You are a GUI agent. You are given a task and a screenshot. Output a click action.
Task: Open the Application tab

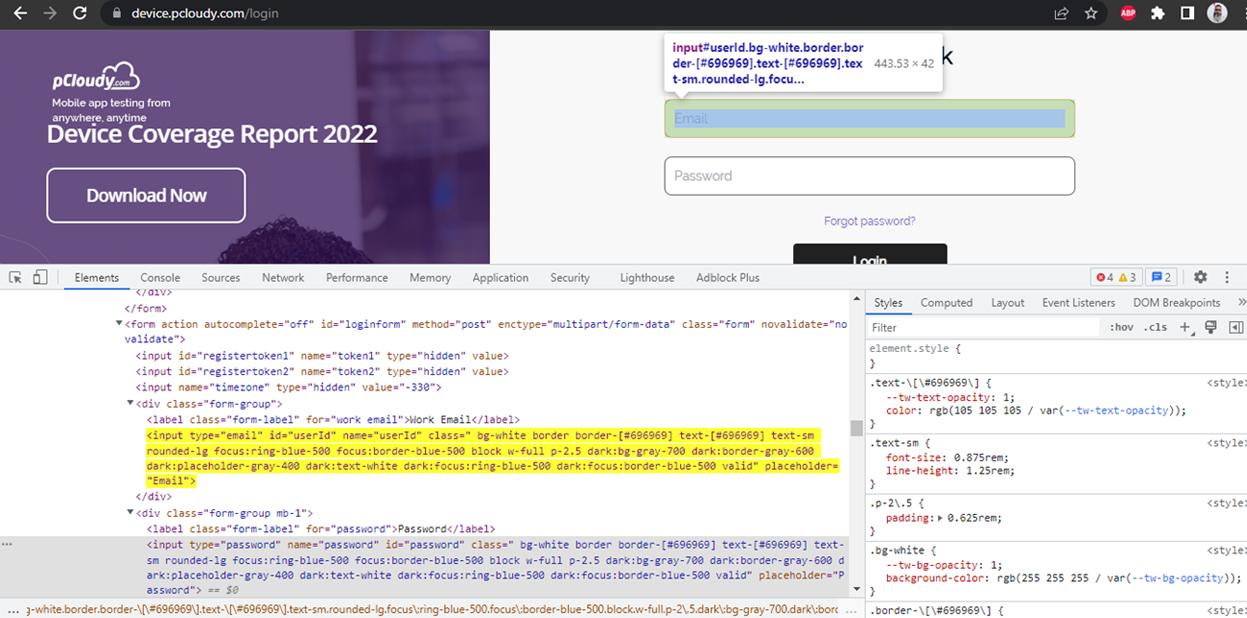[x=500, y=277]
